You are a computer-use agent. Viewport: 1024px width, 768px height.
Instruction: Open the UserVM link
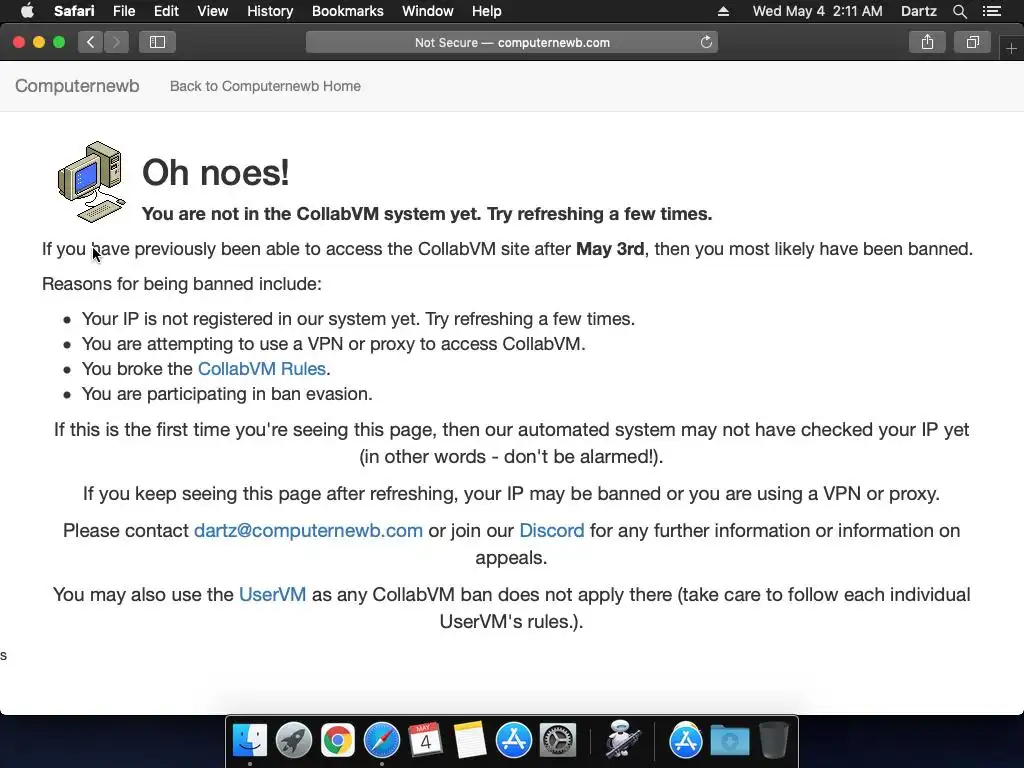[272, 594]
